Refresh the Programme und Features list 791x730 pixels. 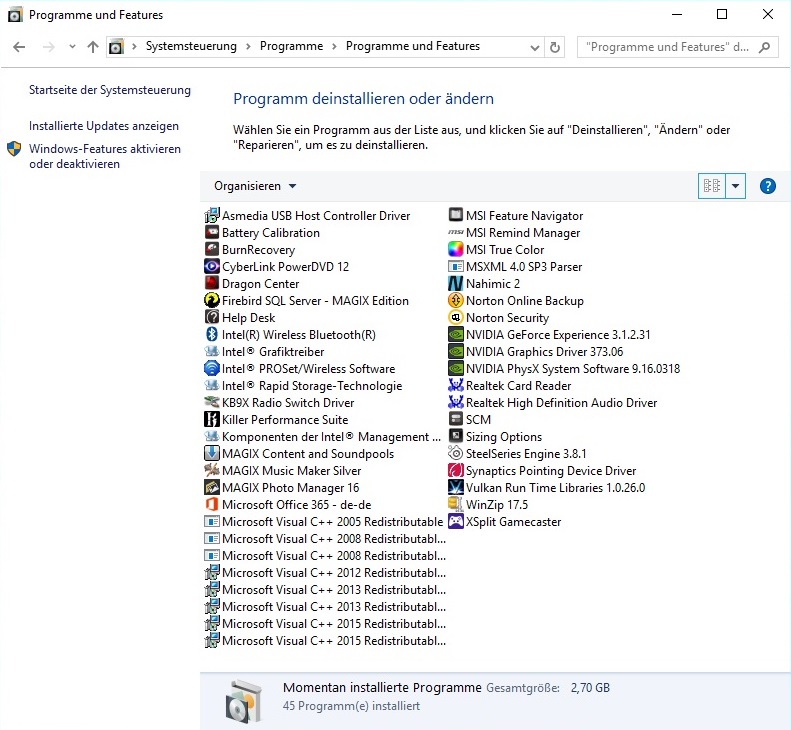pyautogui.click(x=554, y=47)
